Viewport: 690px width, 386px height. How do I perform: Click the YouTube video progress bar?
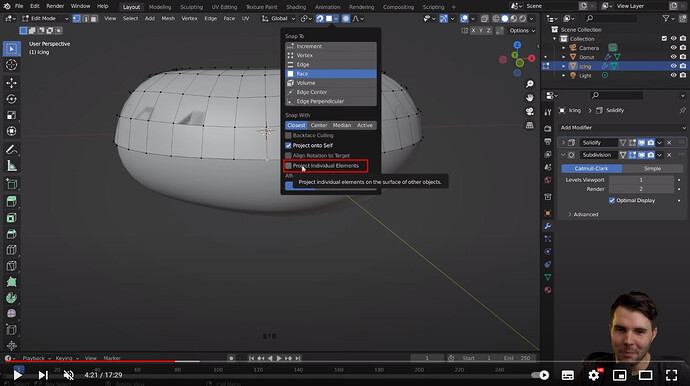coord(345,361)
